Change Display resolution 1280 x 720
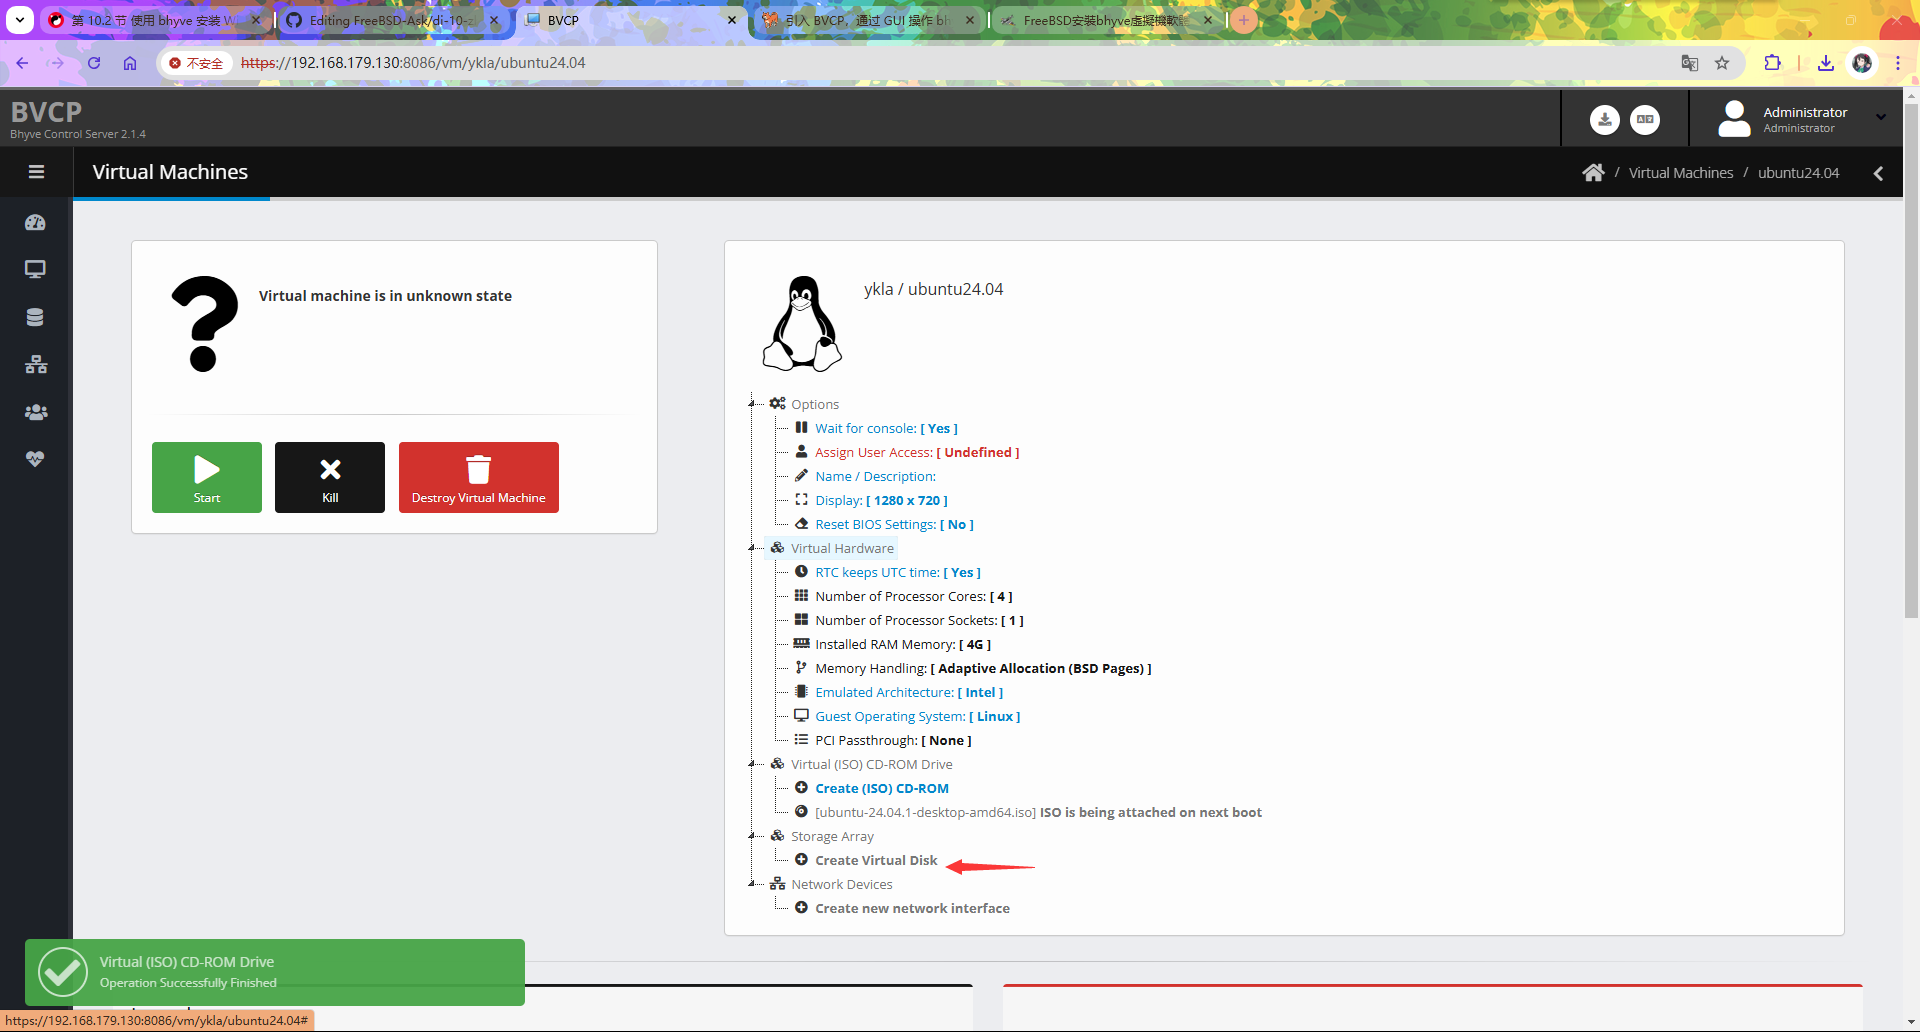1920x1032 pixels. coord(881,500)
